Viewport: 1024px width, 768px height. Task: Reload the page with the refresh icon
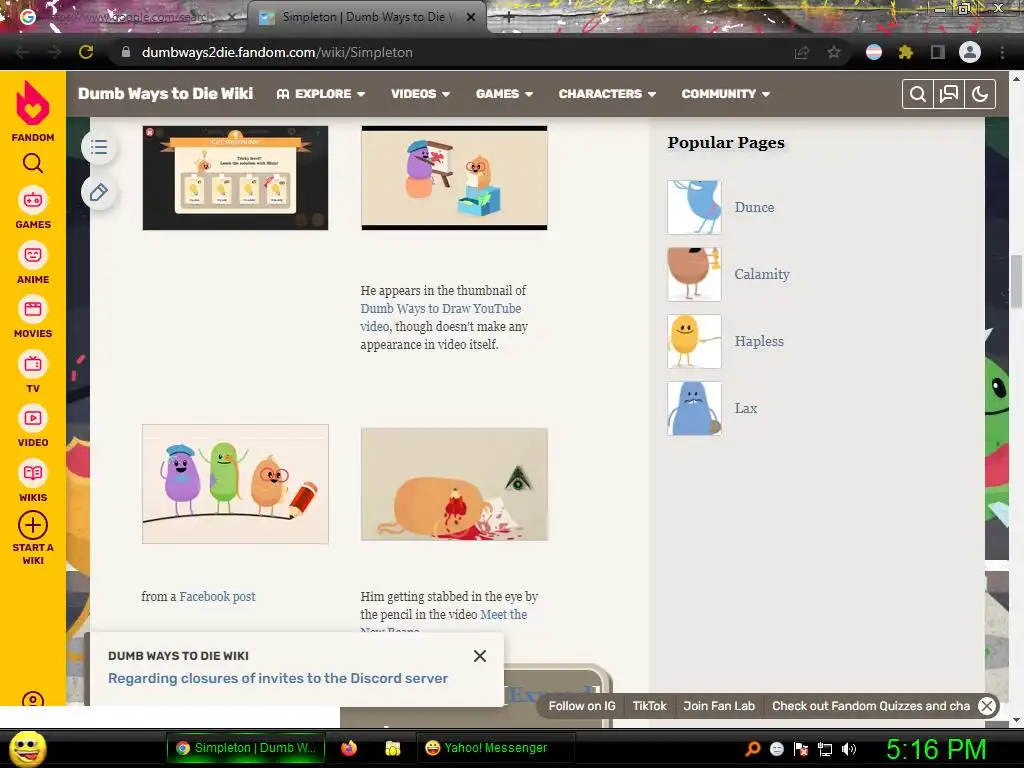tap(86, 52)
